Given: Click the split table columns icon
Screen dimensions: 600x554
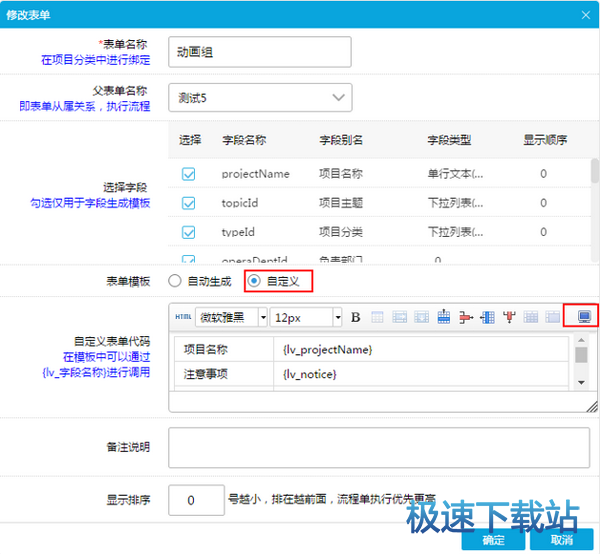Looking at the screenshot, I should pyautogui.click(x=553, y=317).
